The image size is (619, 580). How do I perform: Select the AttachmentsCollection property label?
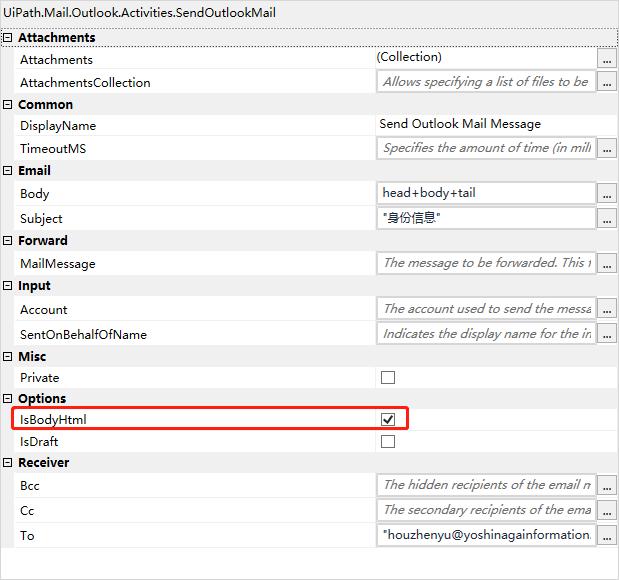click(85, 83)
